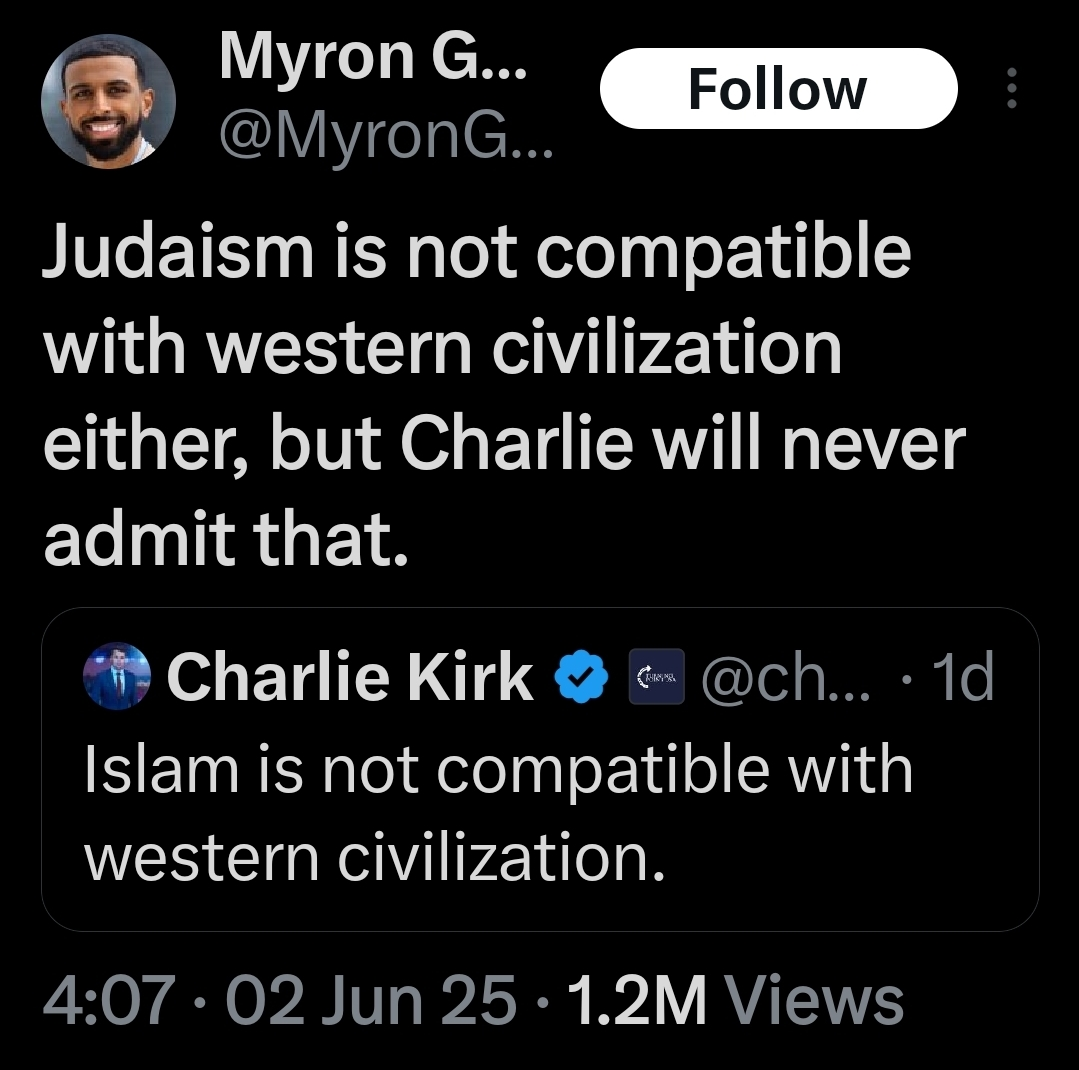Click Charlie Kirk's small avatar in quote
Screen dimensions: 1079x1070
tap(117, 676)
